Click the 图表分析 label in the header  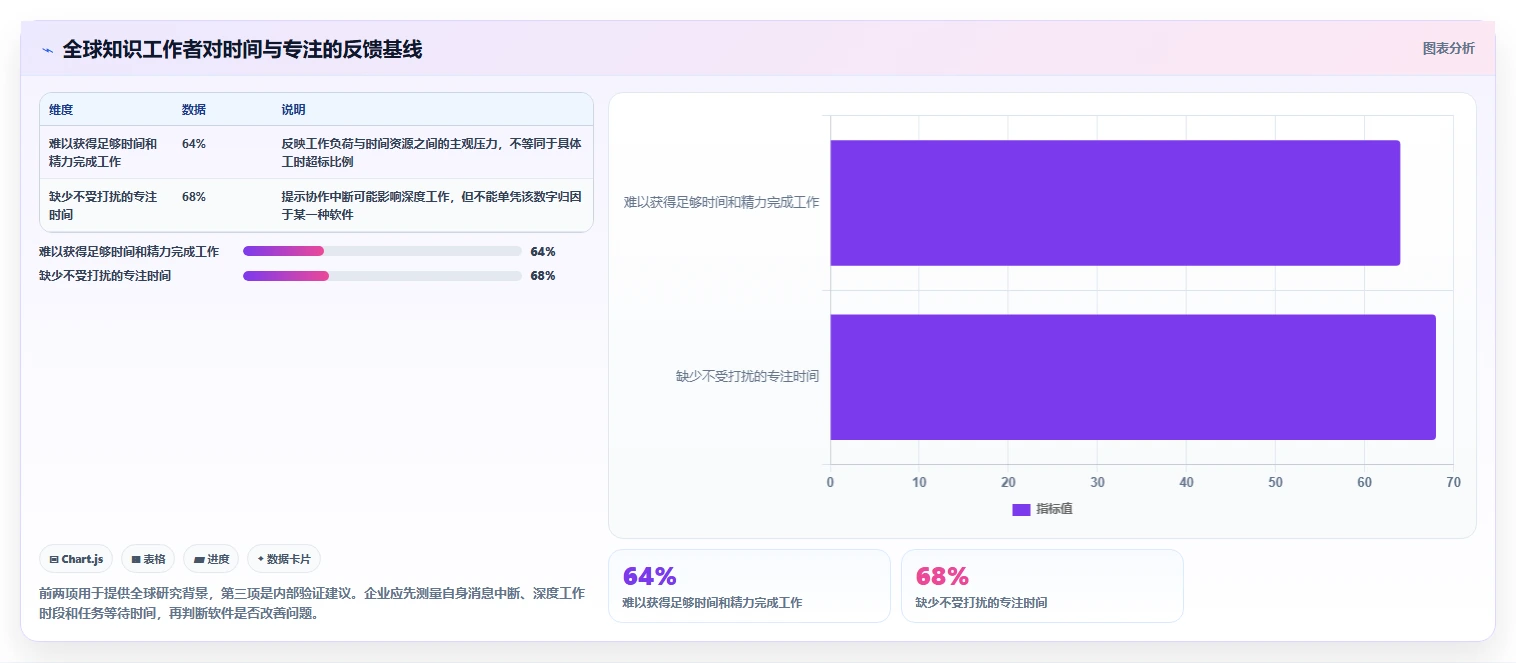click(x=1448, y=48)
